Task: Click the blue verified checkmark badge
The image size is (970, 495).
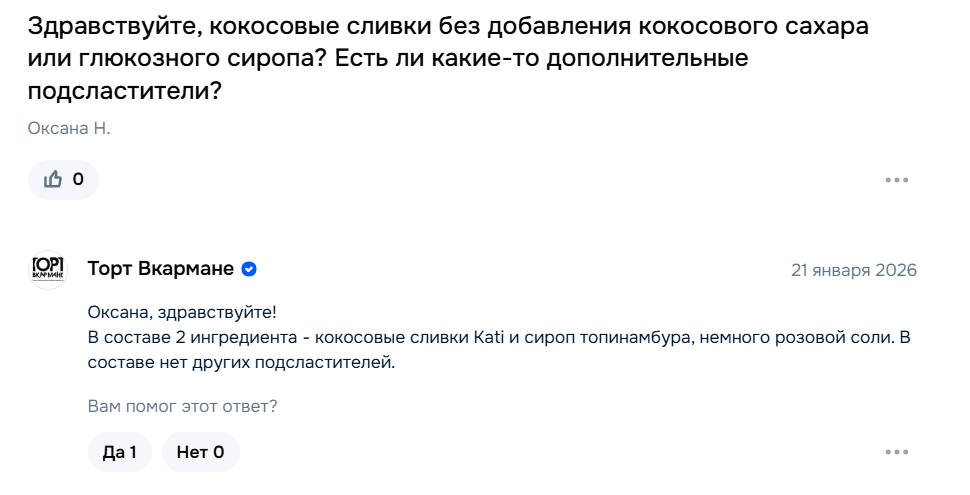Action: click(249, 269)
